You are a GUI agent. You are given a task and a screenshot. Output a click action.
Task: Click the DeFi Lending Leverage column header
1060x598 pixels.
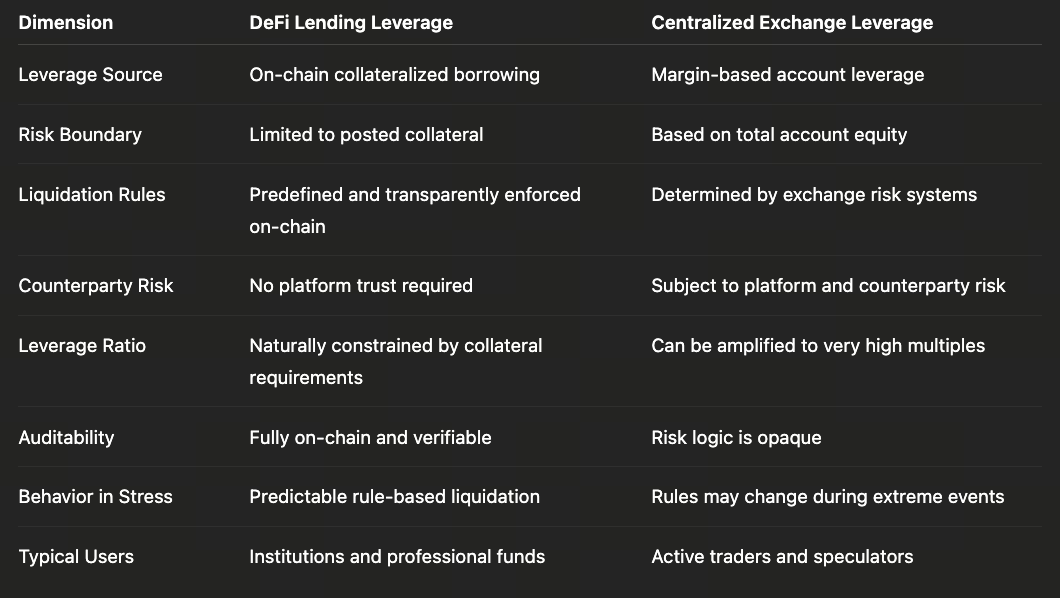tap(351, 22)
